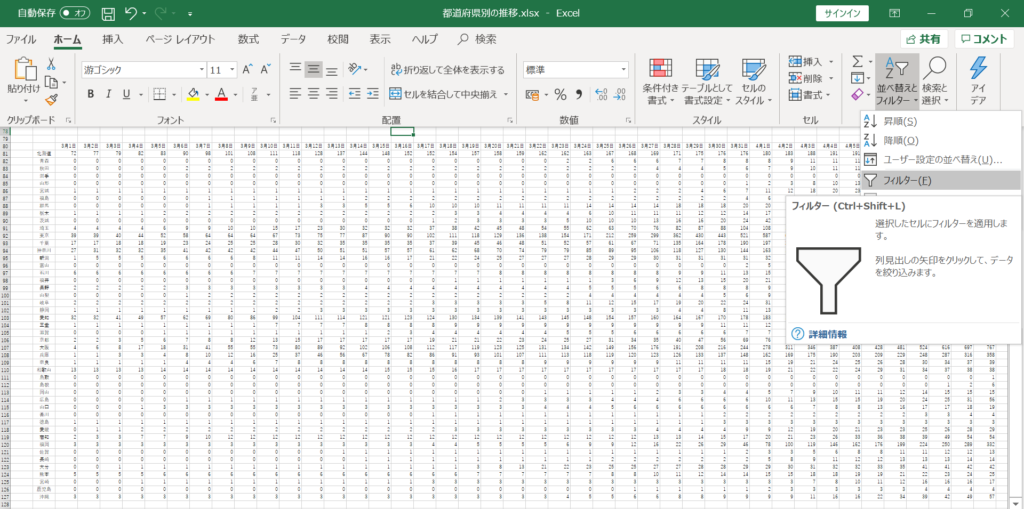Click the Copy icon
Screen dimensions: 1024x509
coord(52,82)
